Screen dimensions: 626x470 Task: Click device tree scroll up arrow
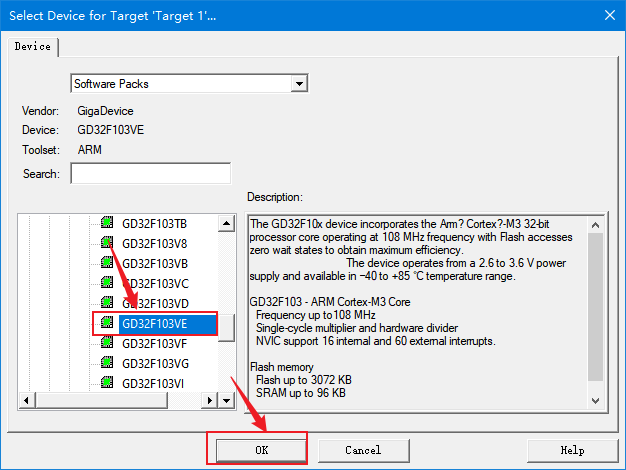point(226,223)
